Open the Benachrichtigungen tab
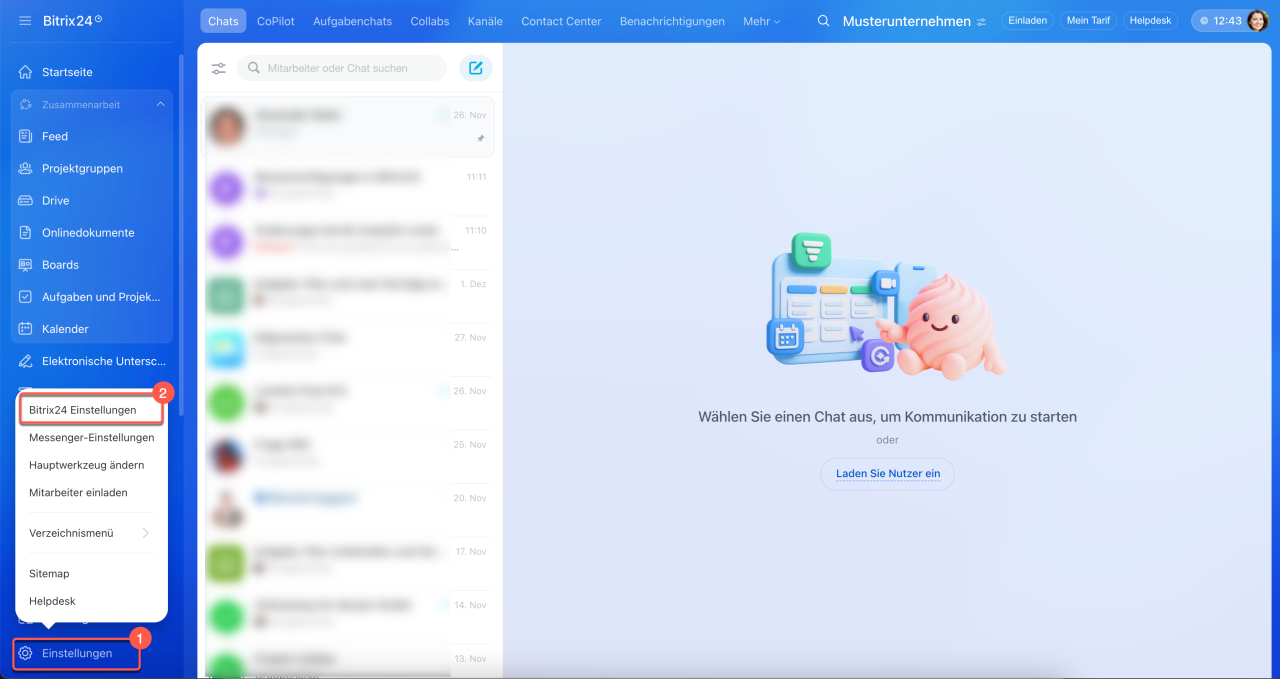This screenshot has width=1280, height=679. 672,21
